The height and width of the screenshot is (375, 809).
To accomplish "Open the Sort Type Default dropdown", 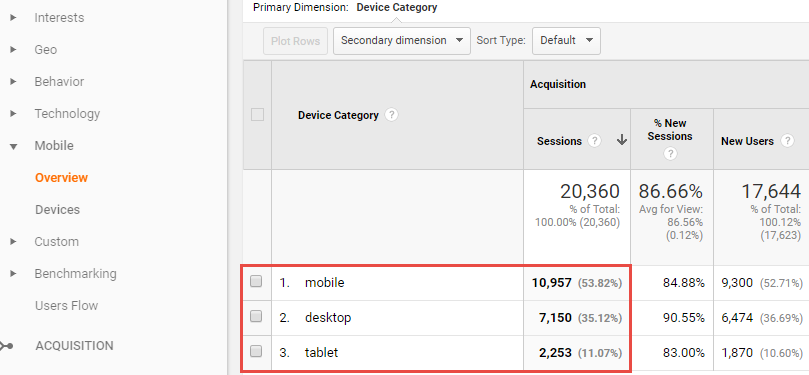I will (x=567, y=41).
